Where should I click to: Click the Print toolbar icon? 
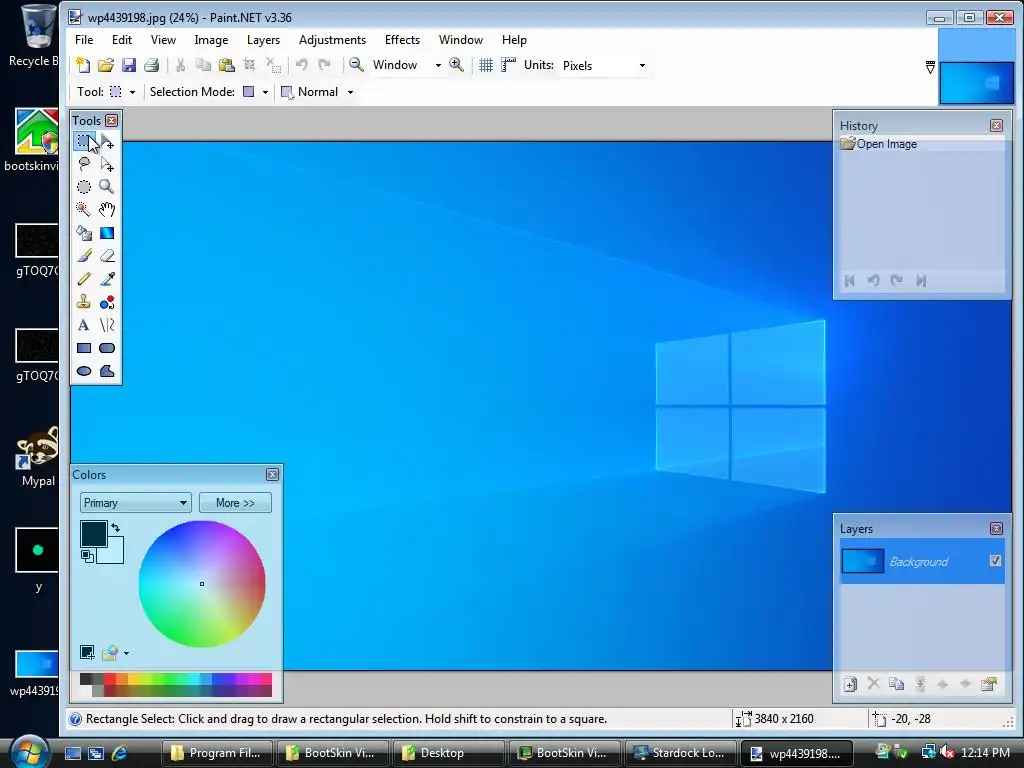[152, 65]
